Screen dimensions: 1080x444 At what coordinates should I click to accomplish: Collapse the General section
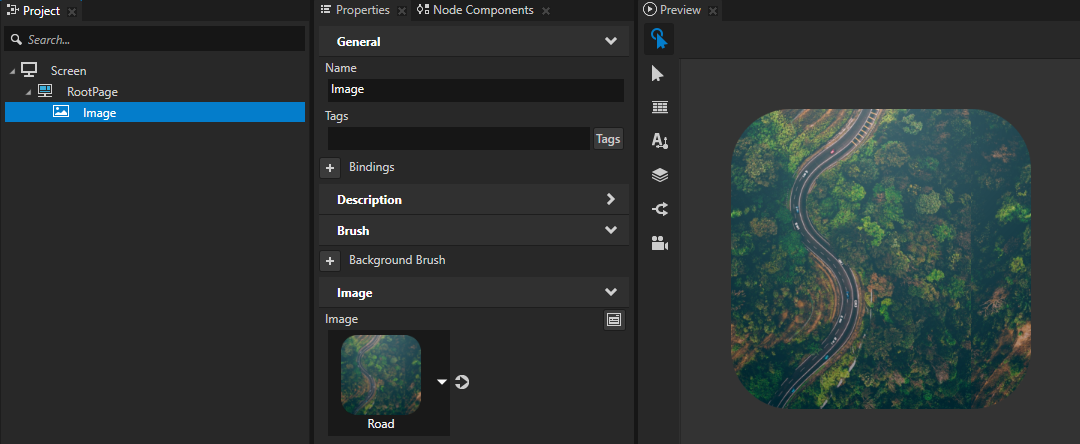click(x=610, y=42)
